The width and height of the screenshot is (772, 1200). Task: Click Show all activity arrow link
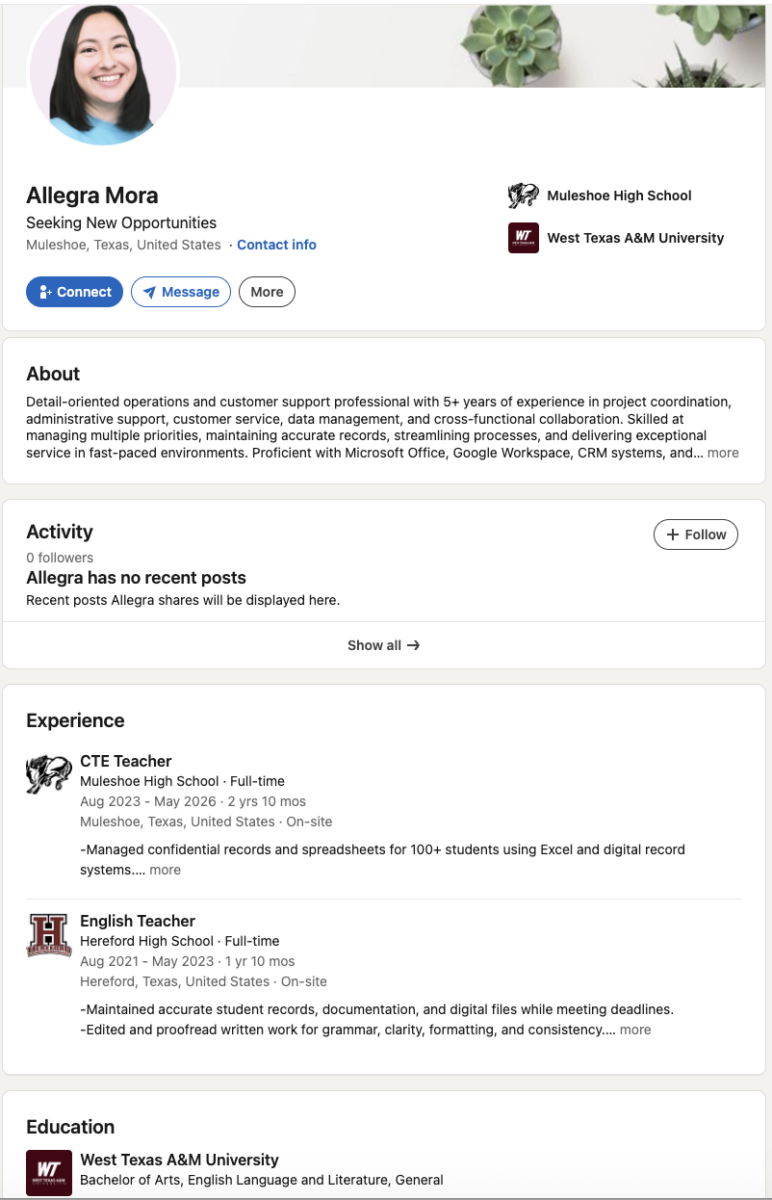384,645
